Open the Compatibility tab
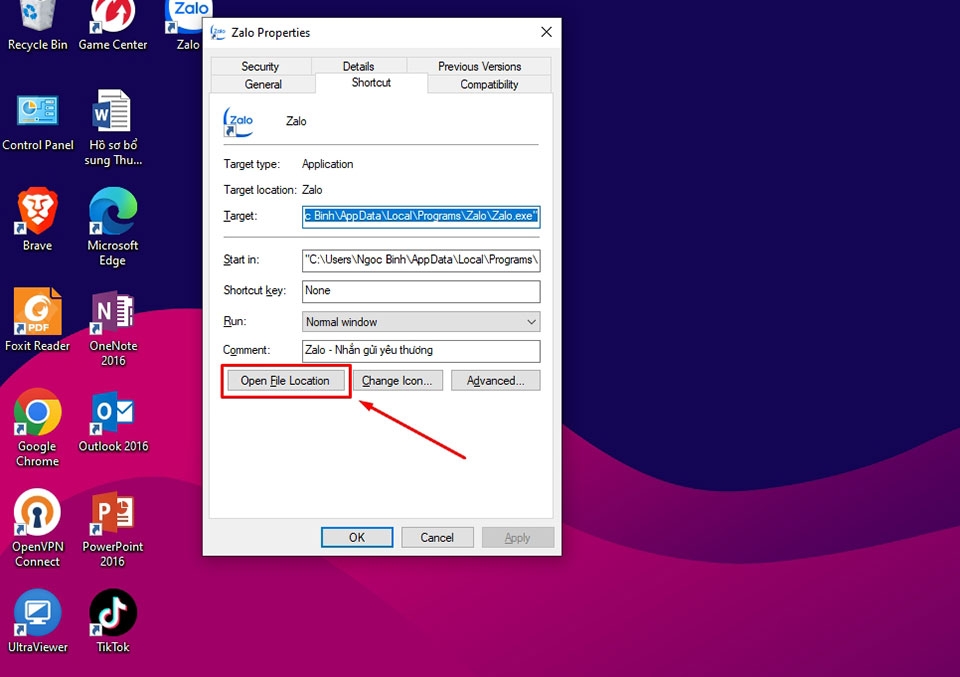The height and width of the screenshot is (677, 960). tap(489, 84)
